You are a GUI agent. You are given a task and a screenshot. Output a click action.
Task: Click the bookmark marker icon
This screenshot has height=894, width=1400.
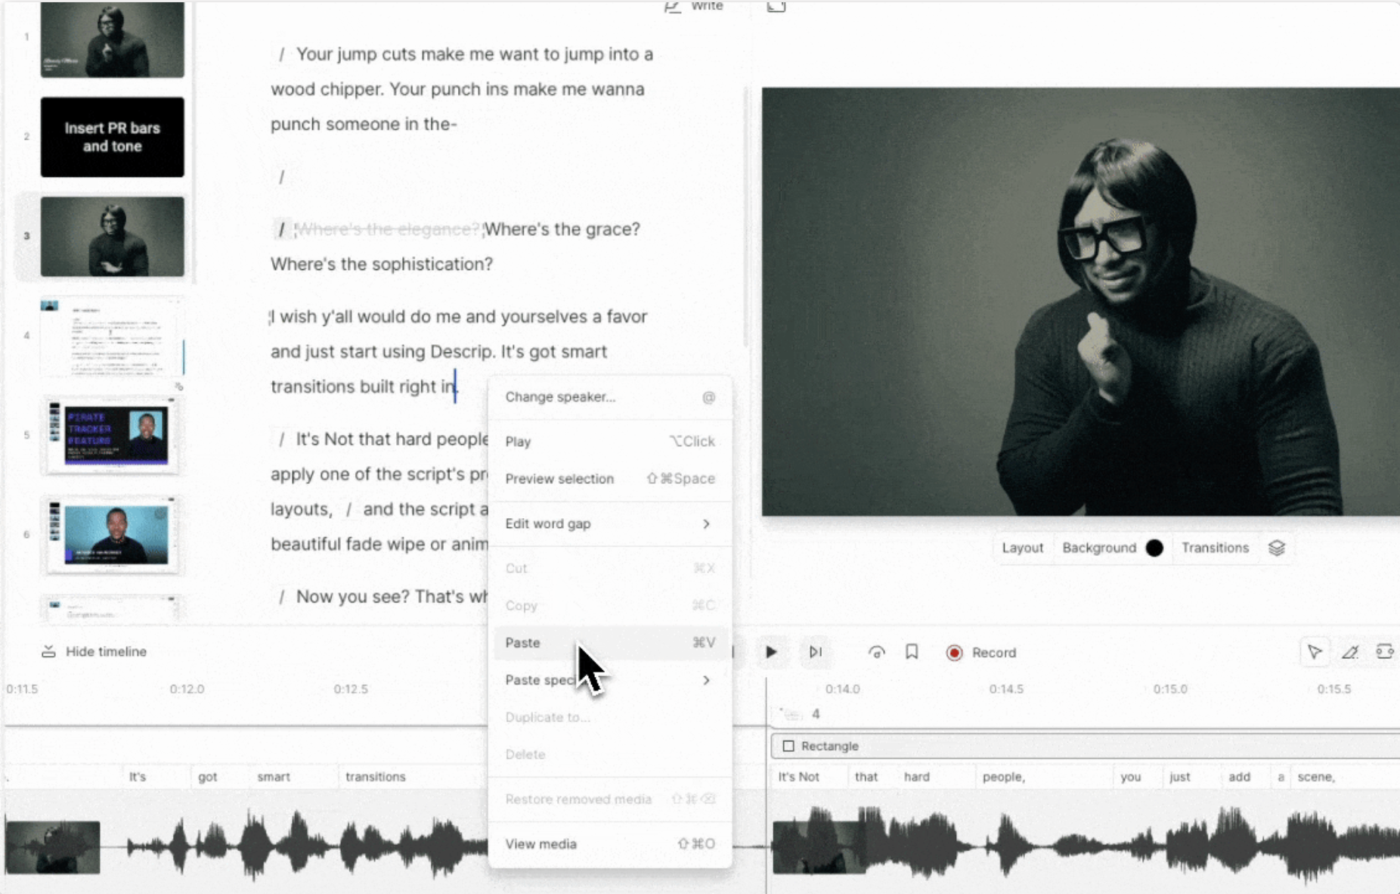coord(912,652)
